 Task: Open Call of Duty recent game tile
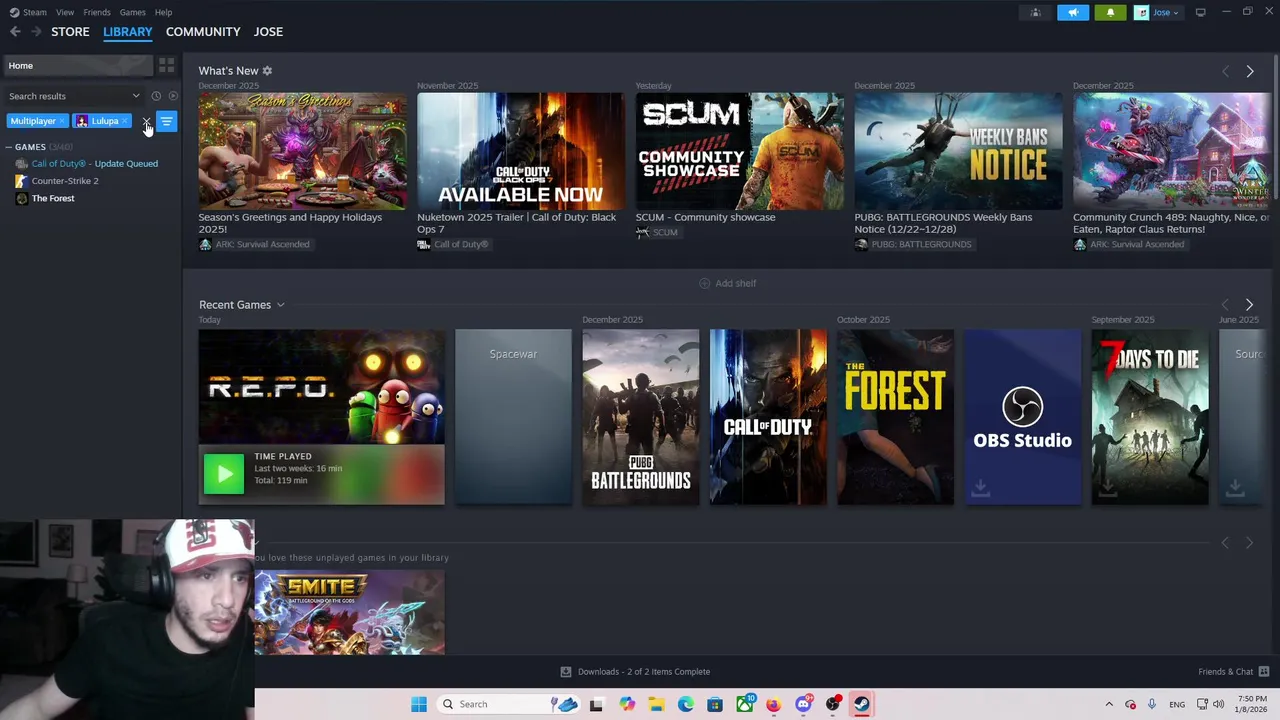tap(768, 417)
